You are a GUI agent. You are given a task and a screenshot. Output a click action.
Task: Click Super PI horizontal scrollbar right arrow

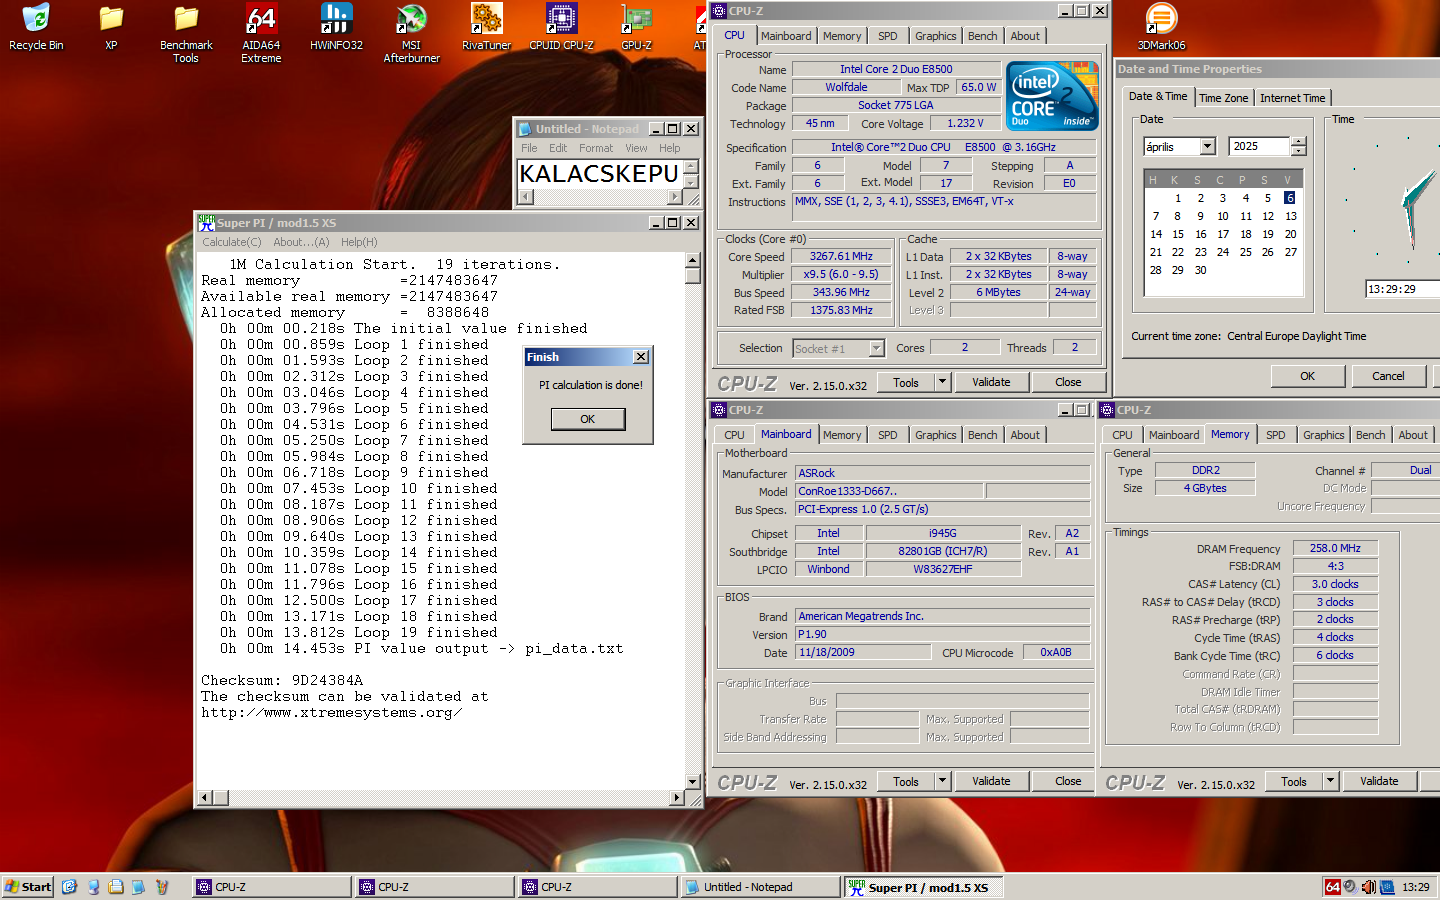(677, 798)
